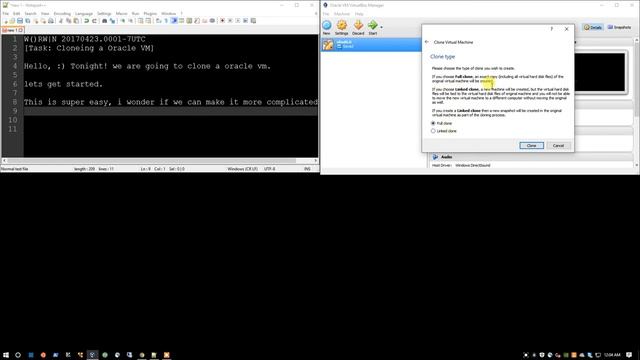Screen dimensions: 640x360
Task: Click the Print icon in Notepad++ toolbar
Action: (51, 20)
